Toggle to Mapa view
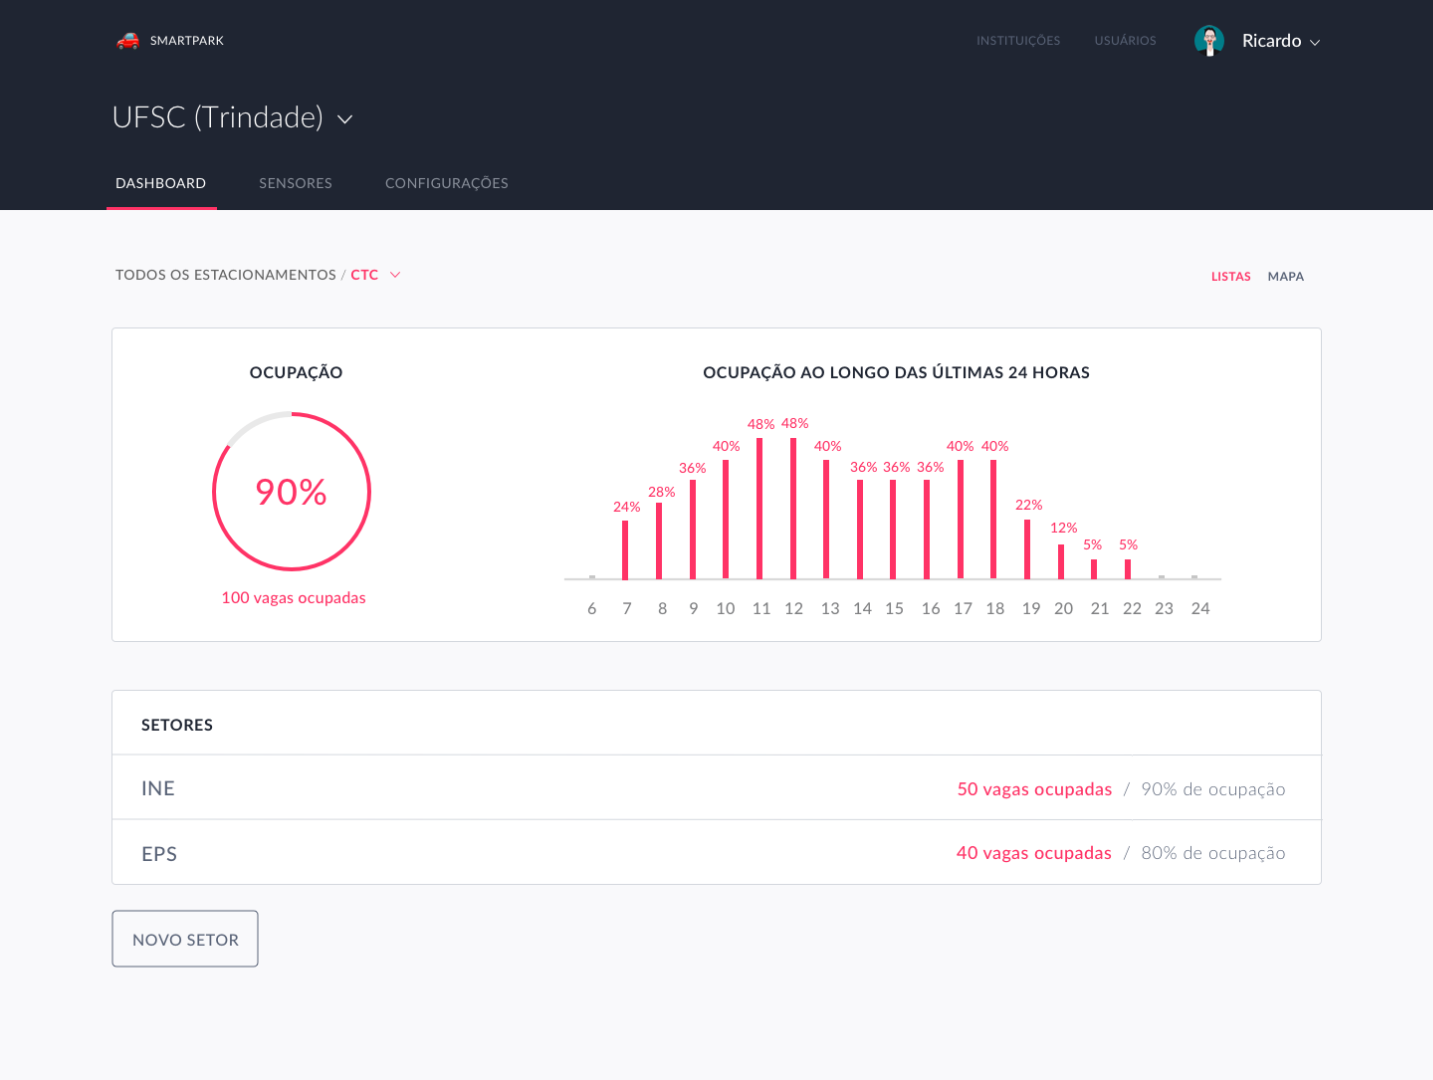 (x=1285, y=277)
